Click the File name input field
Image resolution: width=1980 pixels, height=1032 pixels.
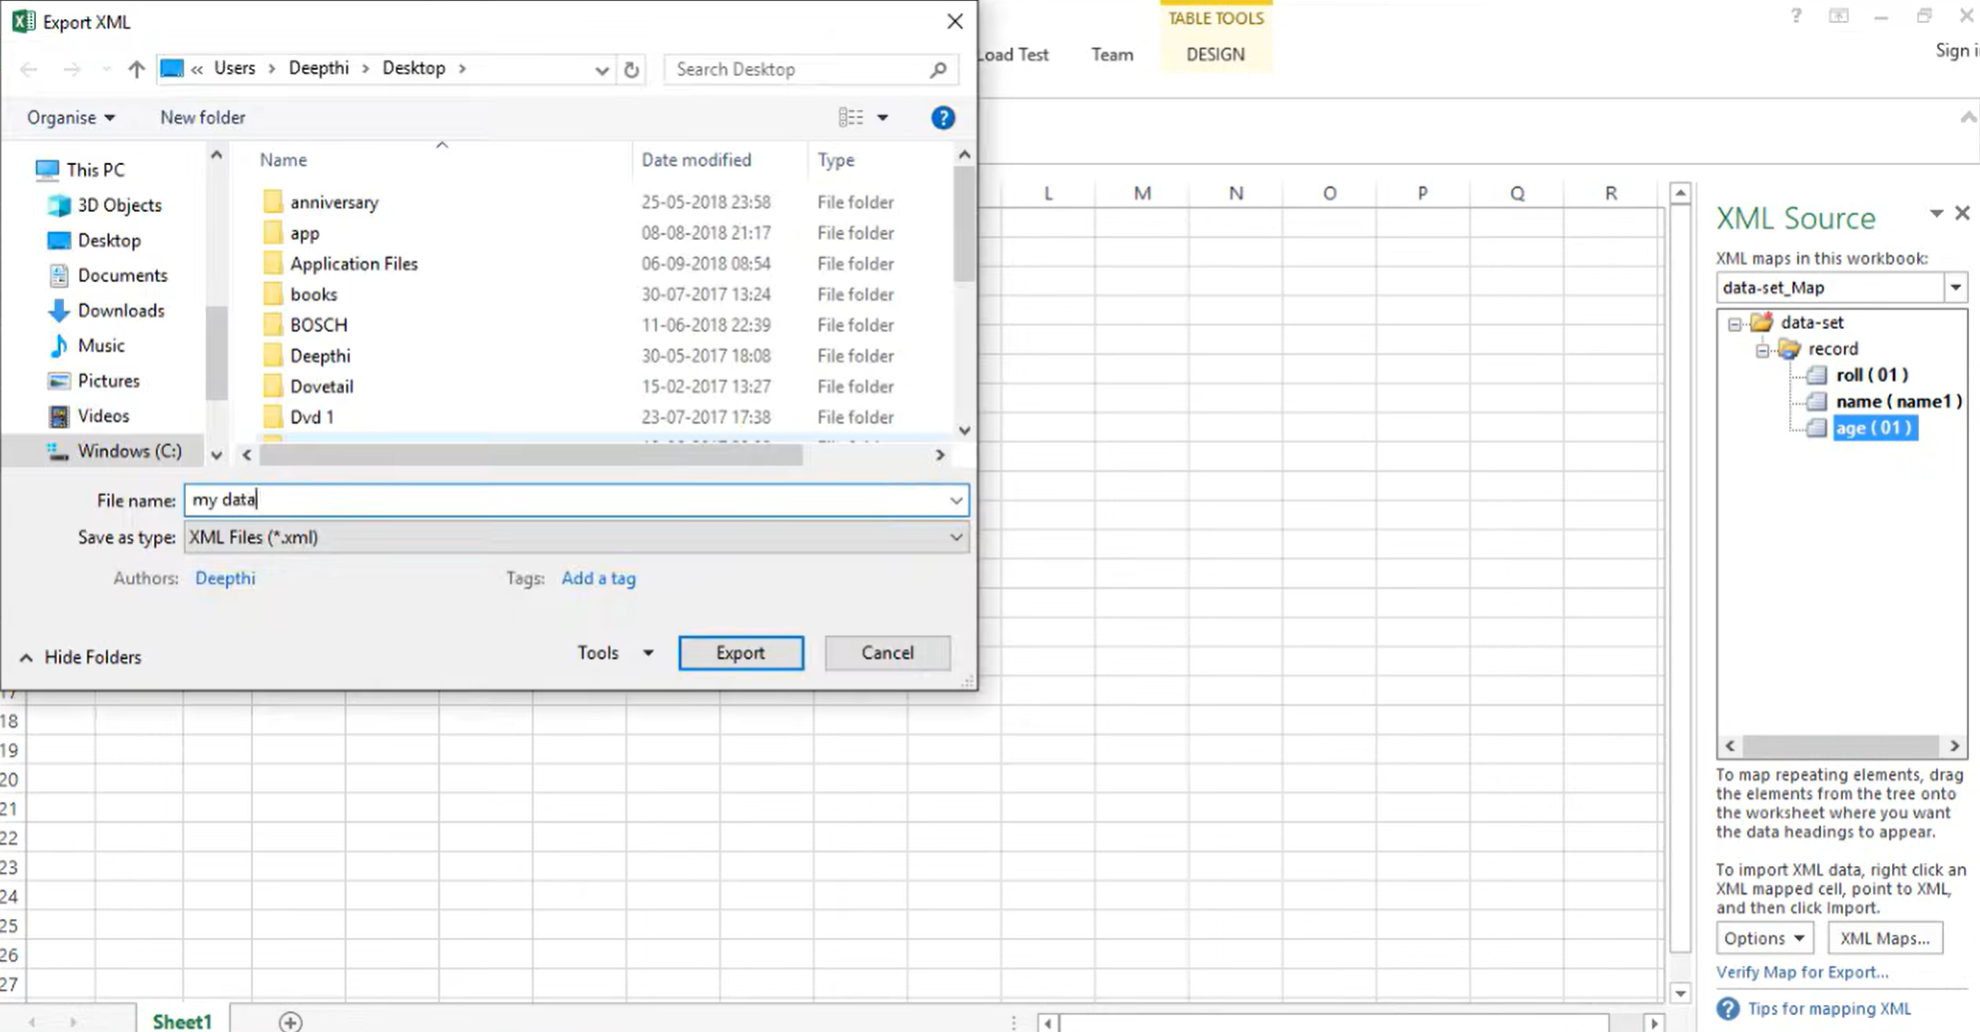(576, 500)
